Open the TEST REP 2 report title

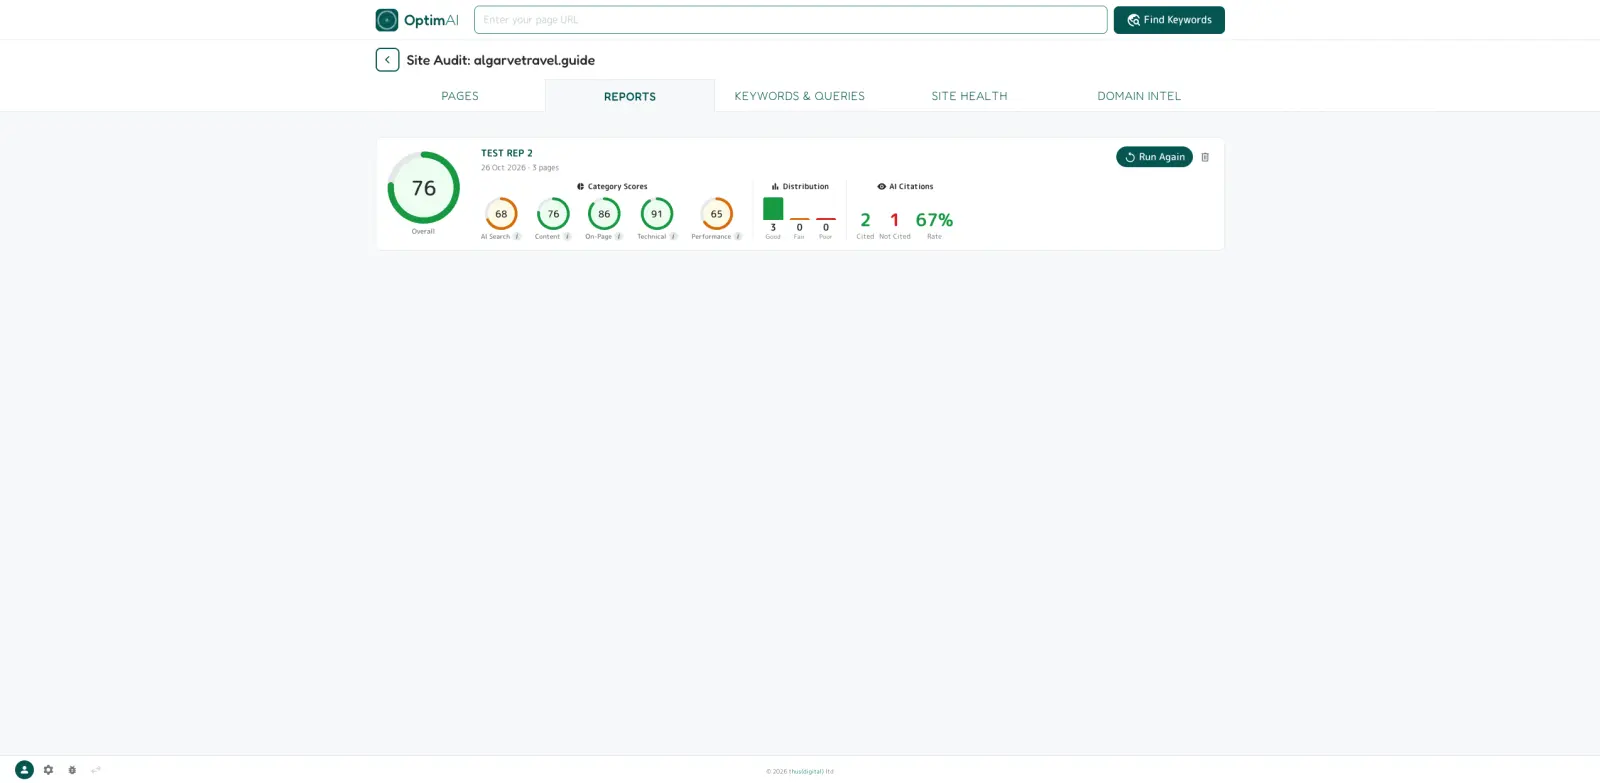[507, 154]
